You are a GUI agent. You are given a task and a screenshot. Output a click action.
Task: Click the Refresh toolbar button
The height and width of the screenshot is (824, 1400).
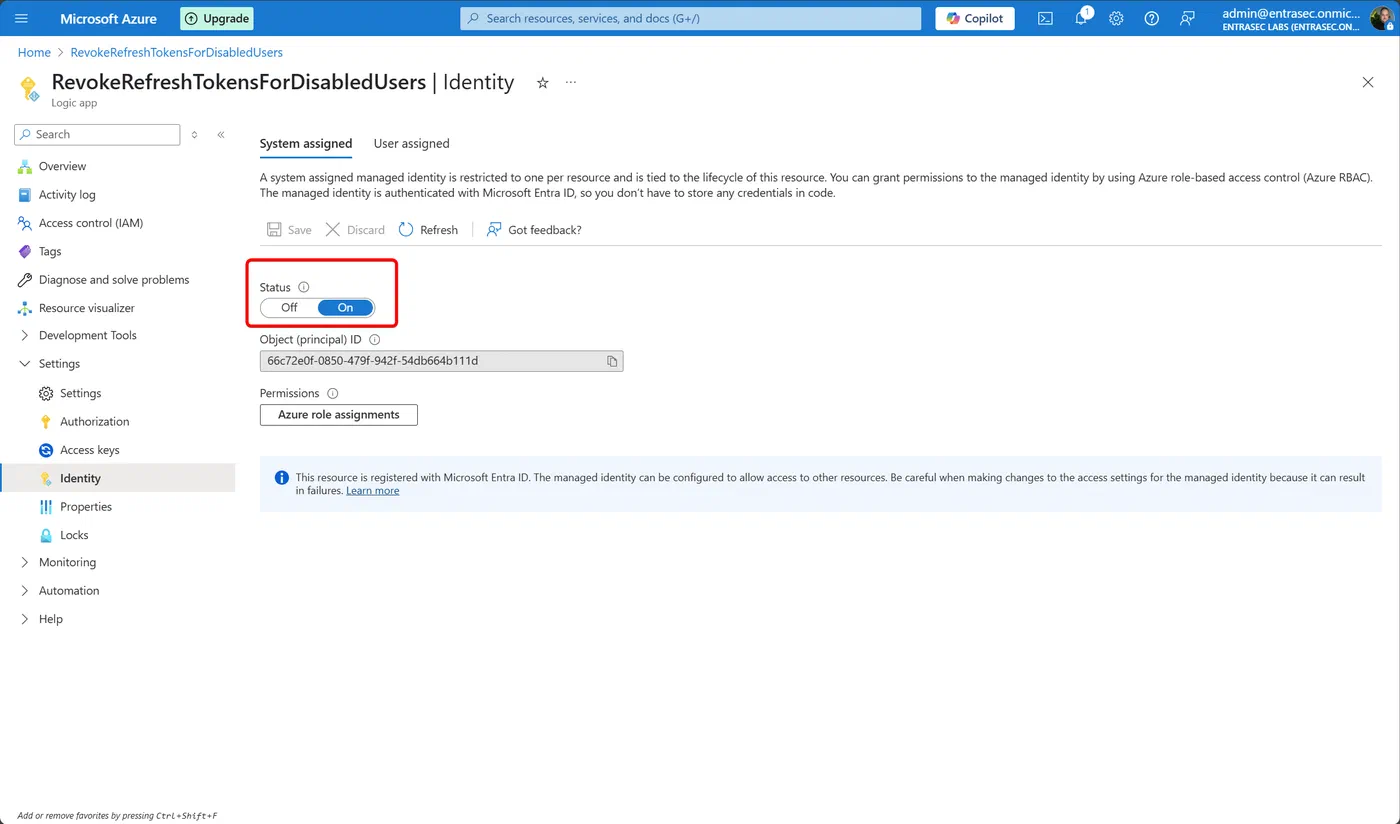tap(428, 230)
